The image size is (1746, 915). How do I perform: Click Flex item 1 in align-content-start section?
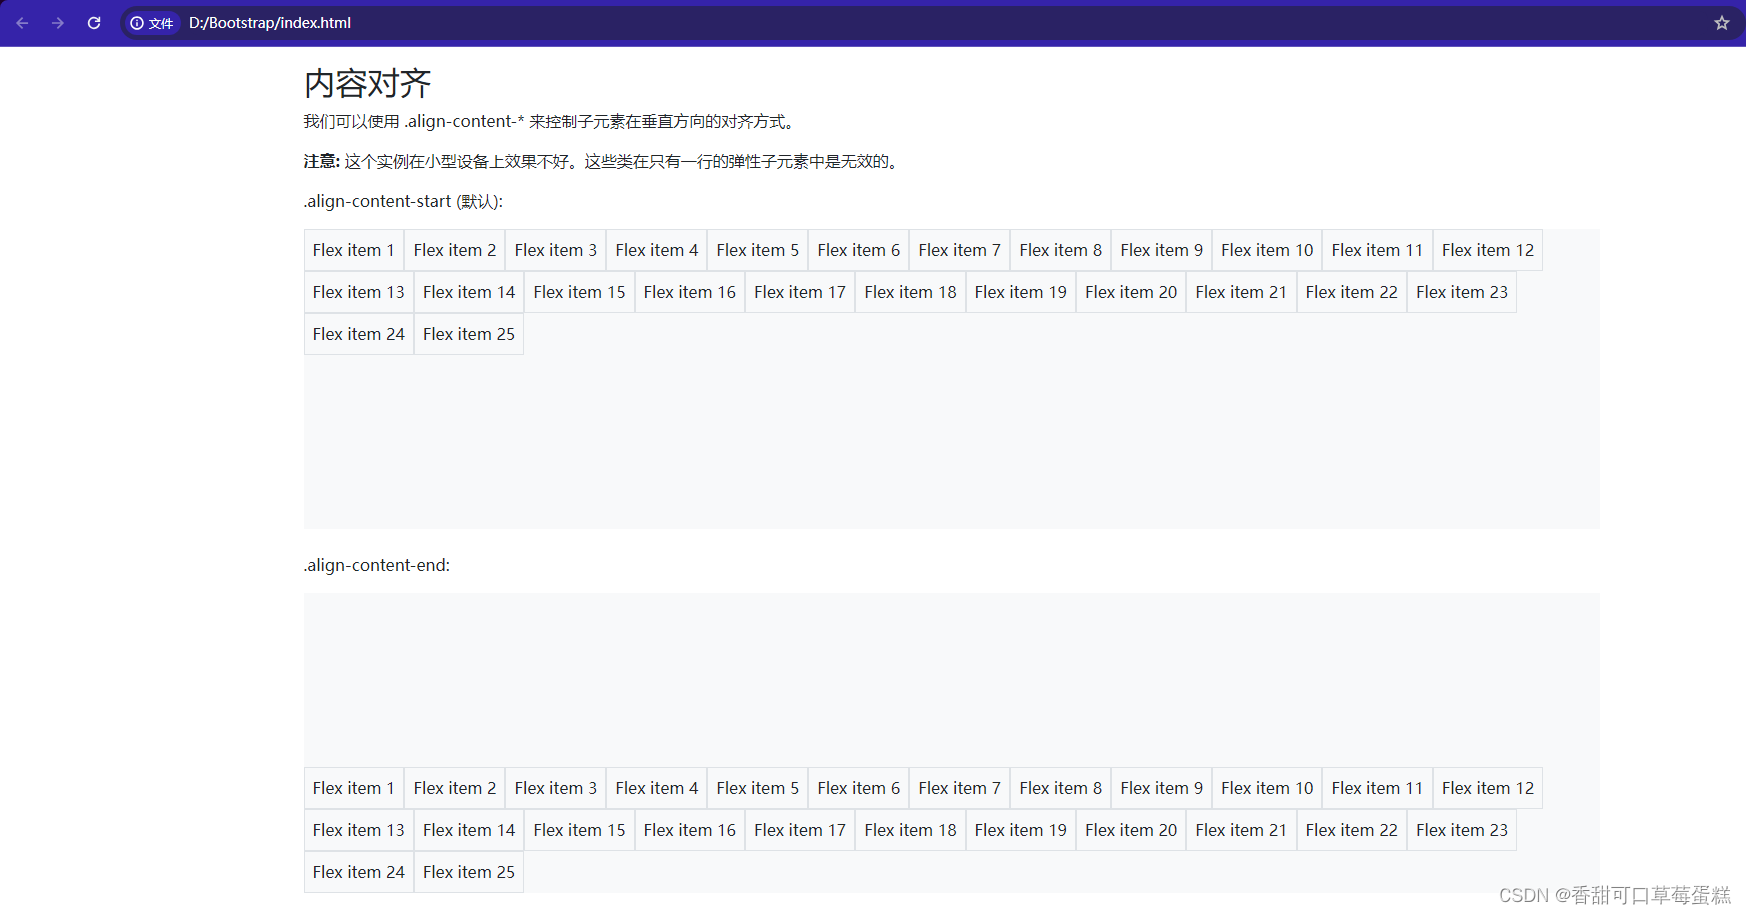353,250
